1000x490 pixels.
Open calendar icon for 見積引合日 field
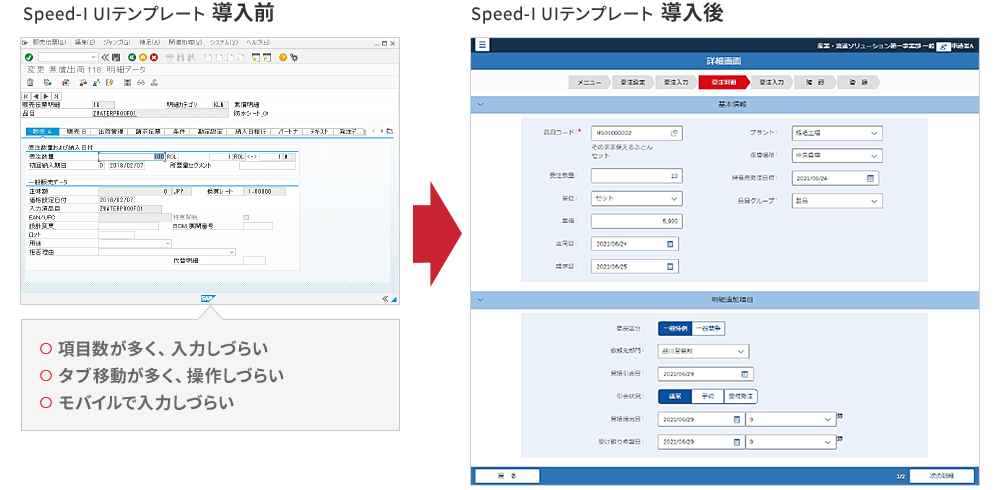(744, 375)
